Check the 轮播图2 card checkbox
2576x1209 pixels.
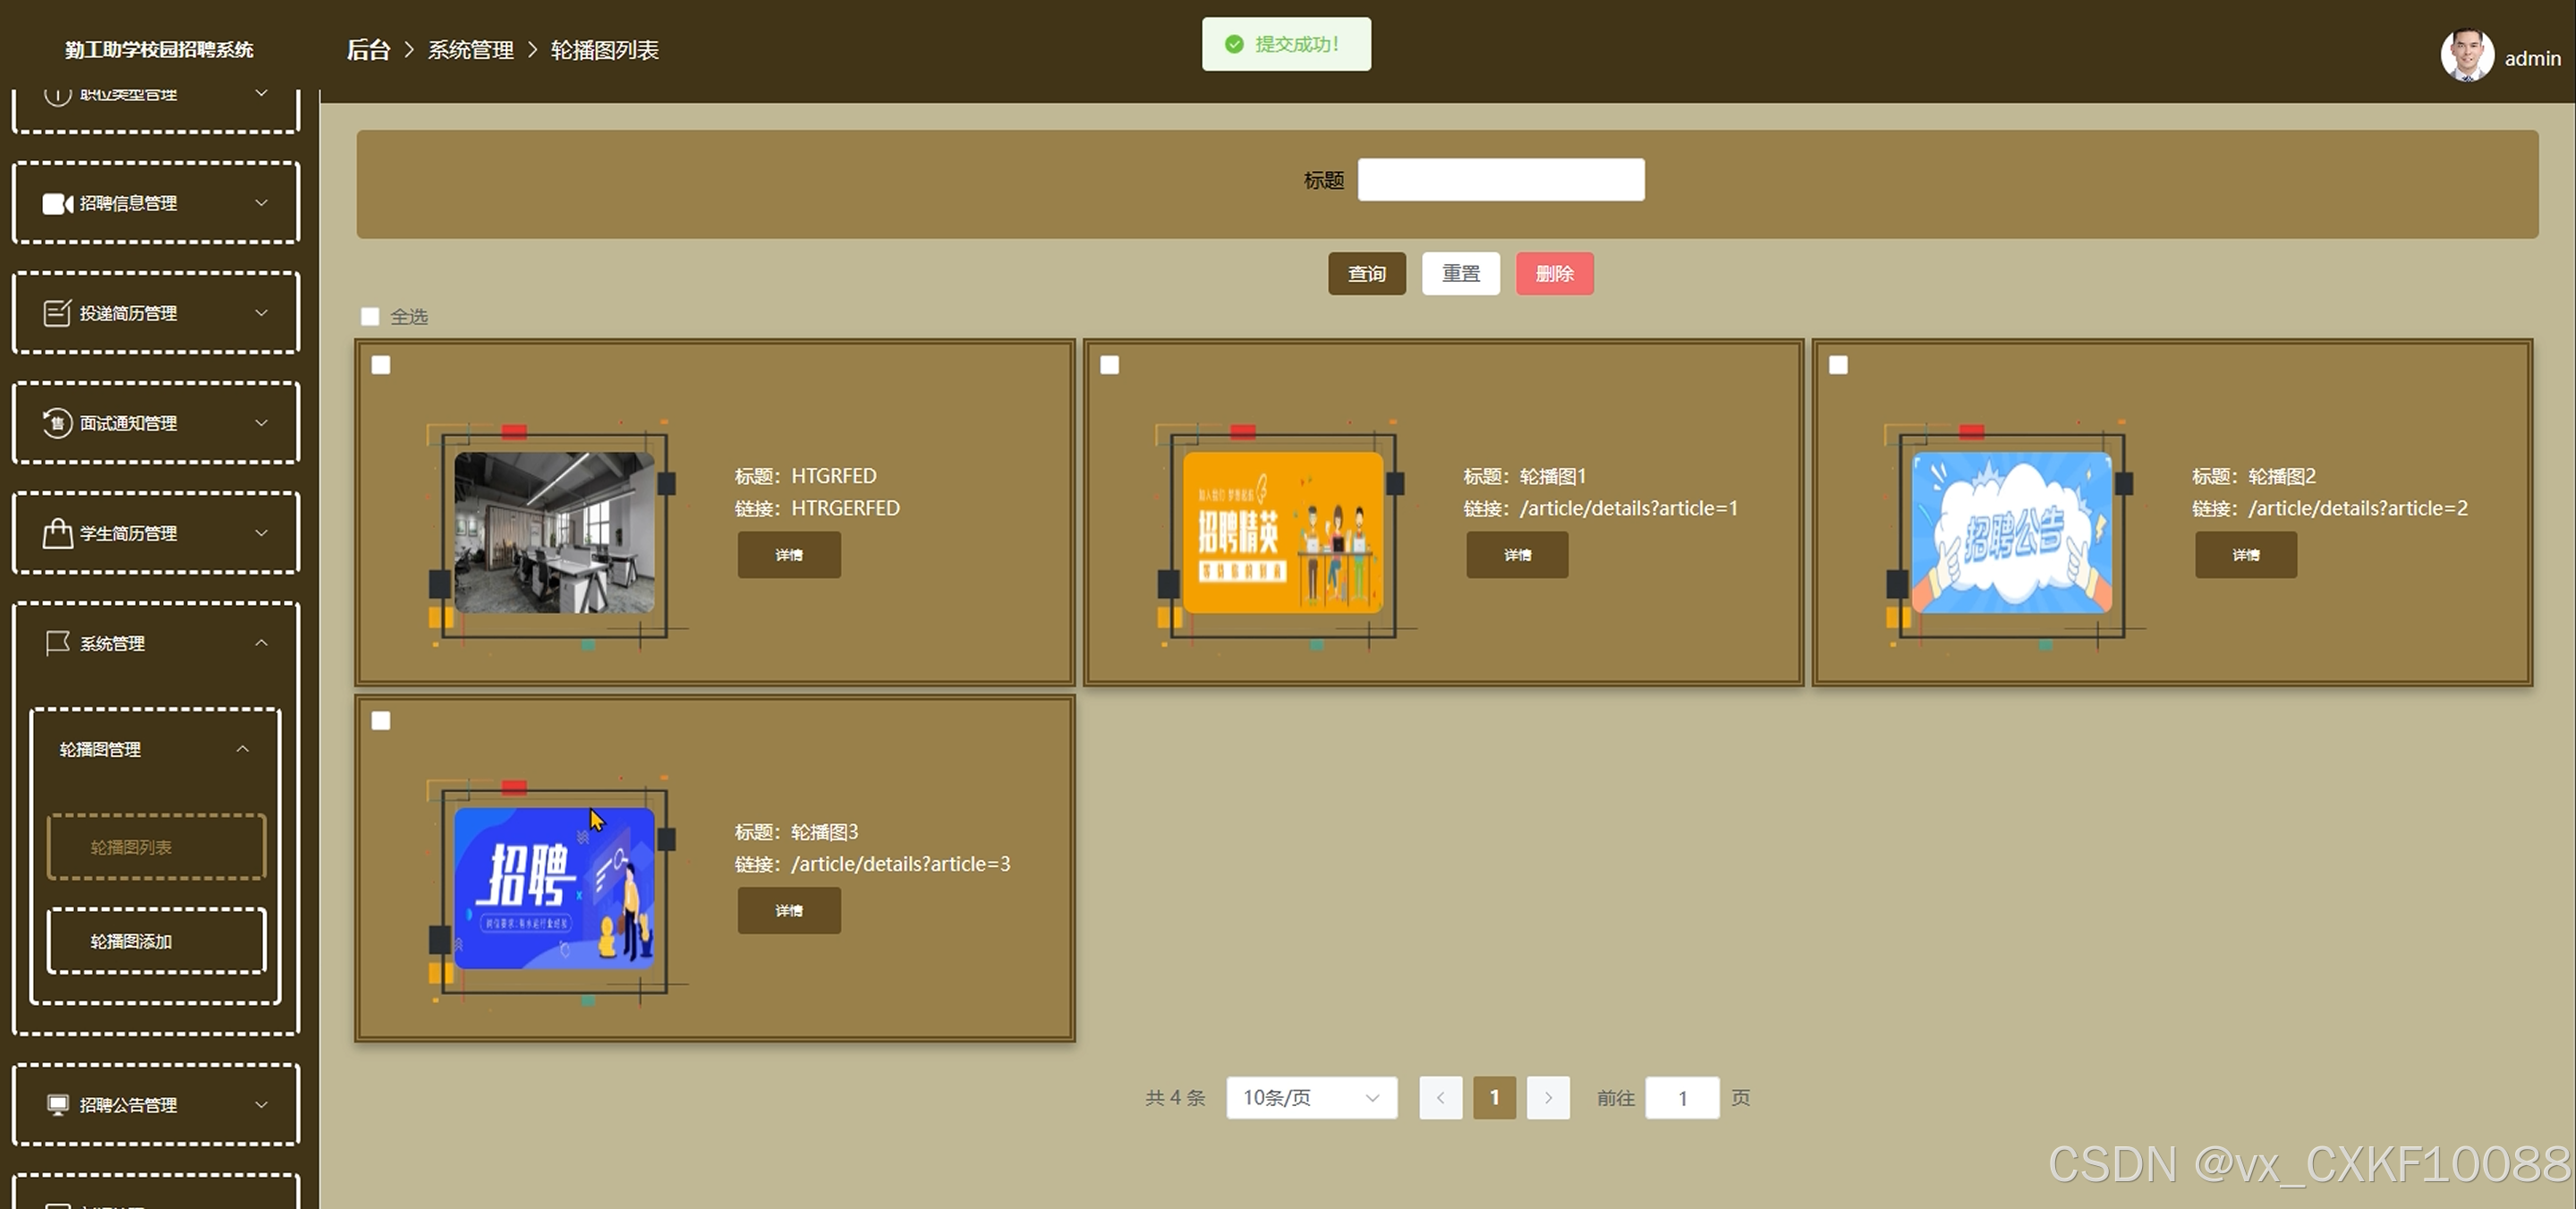pyautogui.click(x=1838, y=365)
